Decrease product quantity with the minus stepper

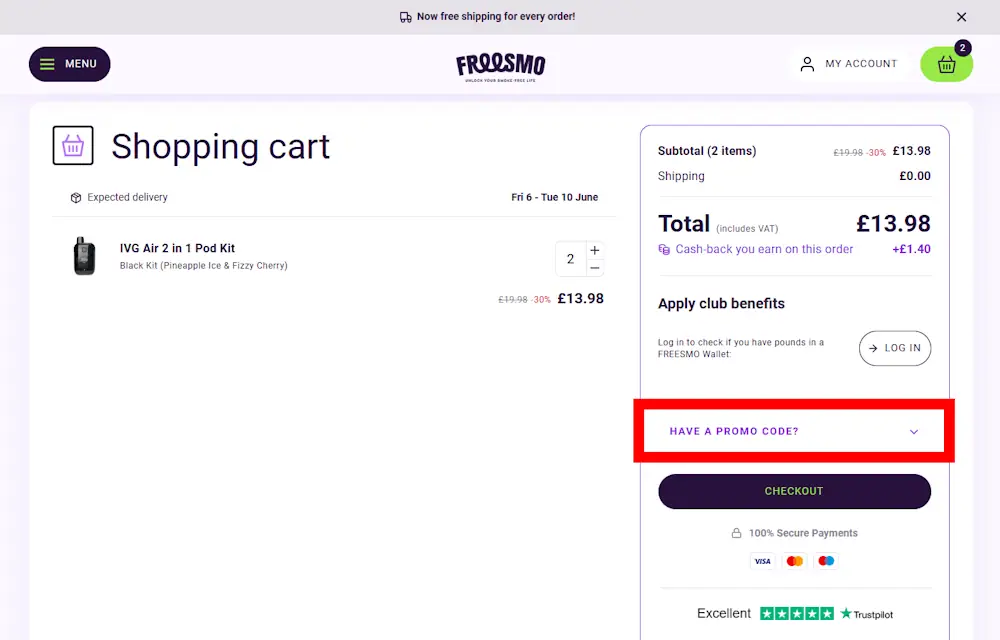click(x=593, y=266)
